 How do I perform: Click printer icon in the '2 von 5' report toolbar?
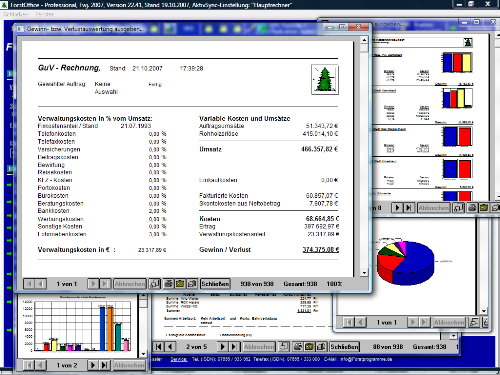(298, 347)
